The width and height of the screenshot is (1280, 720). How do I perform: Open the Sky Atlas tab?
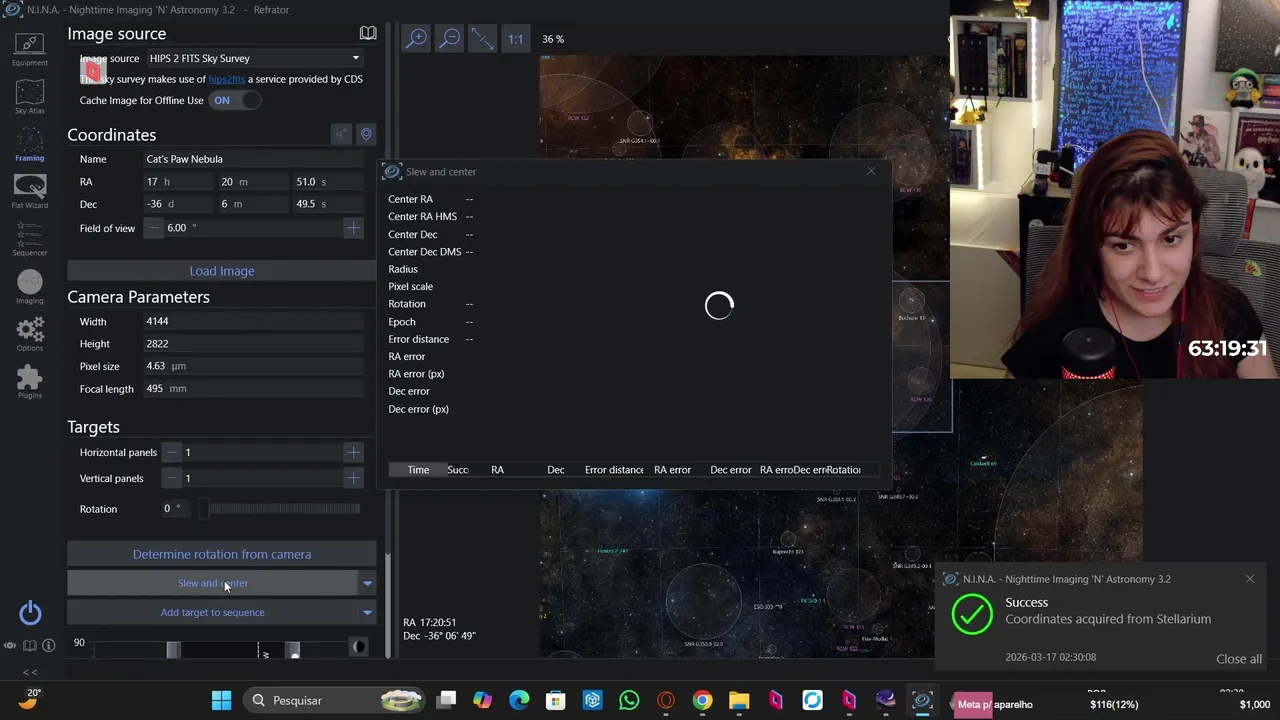coord(29,97)
